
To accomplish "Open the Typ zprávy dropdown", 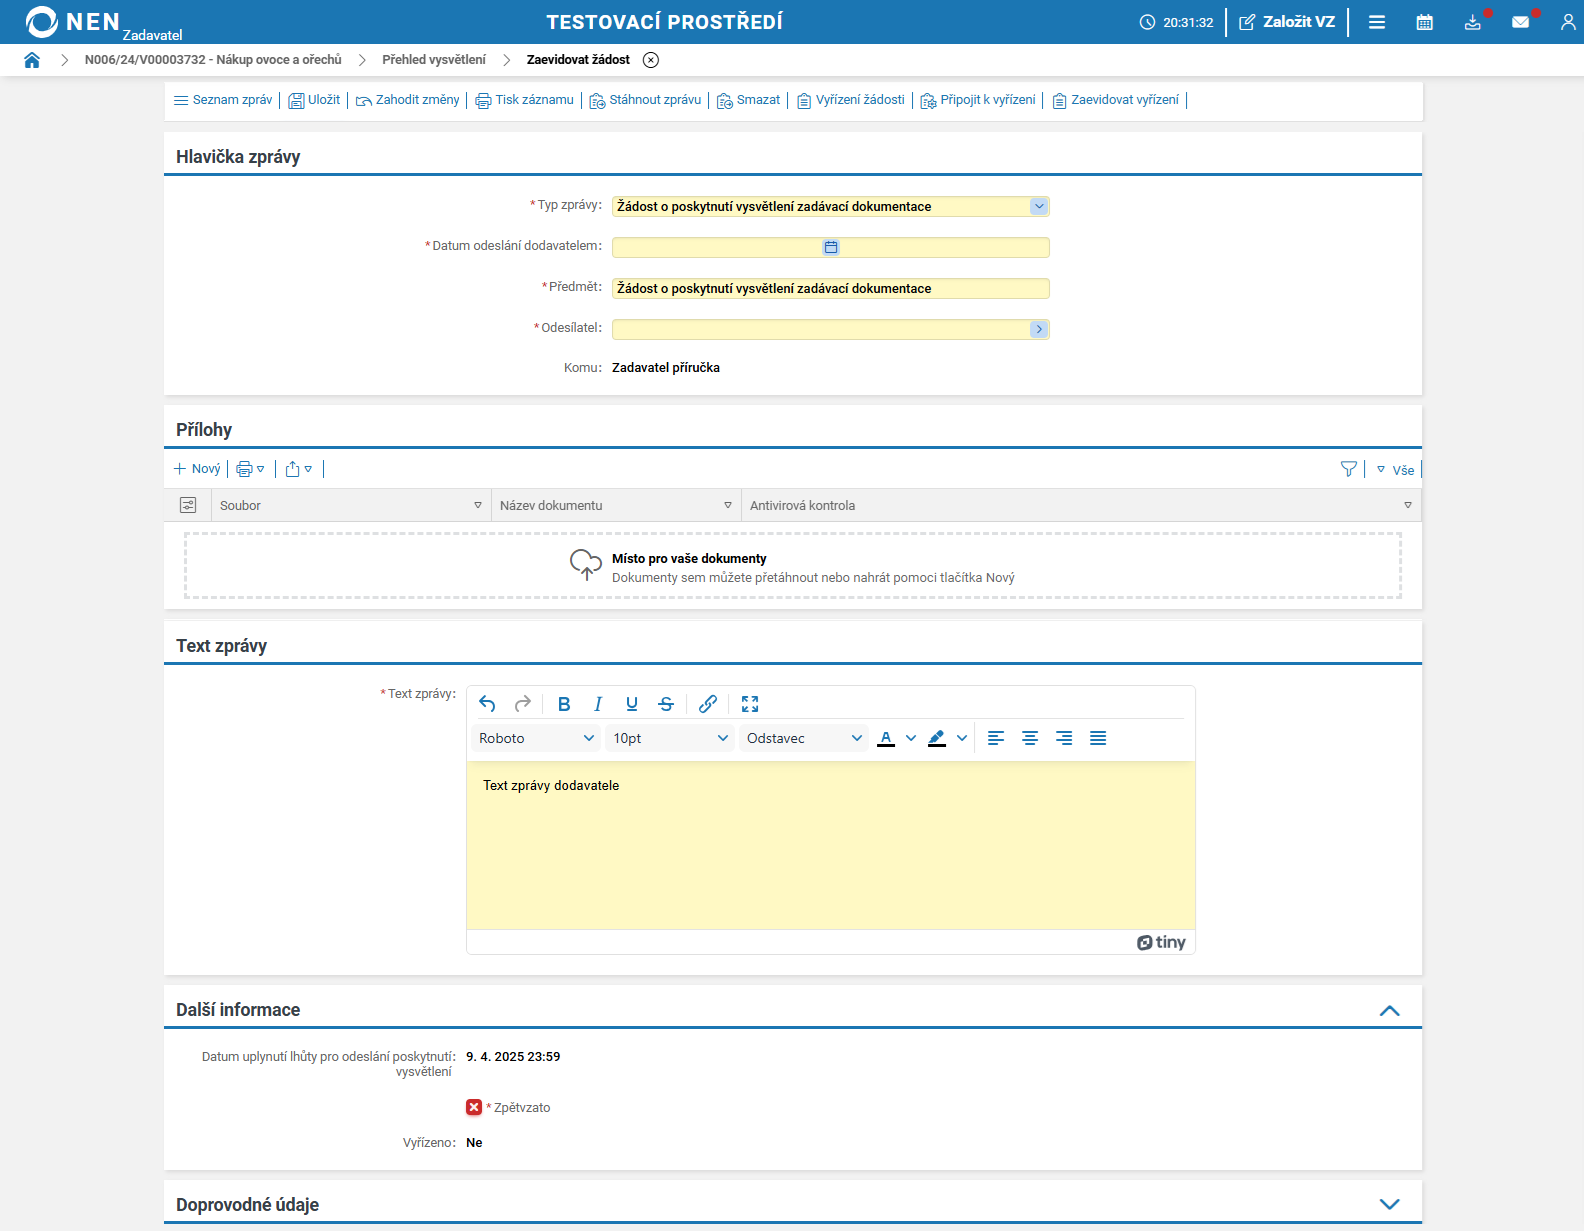I will coord(1039,206).
